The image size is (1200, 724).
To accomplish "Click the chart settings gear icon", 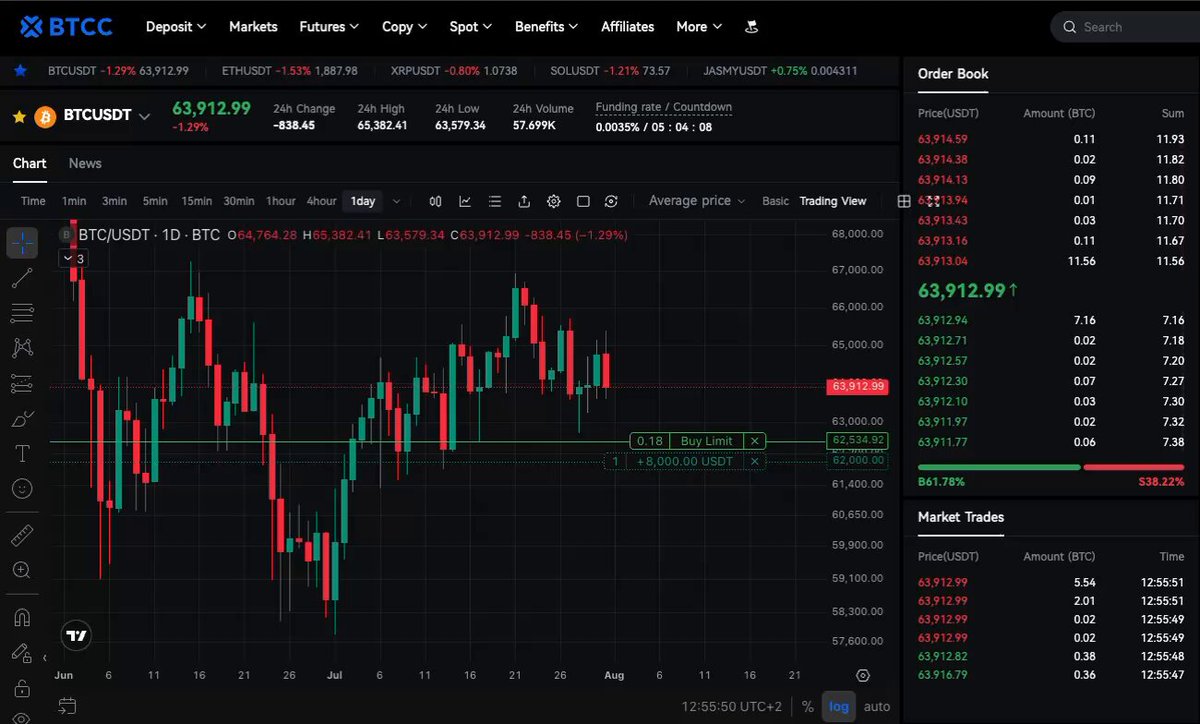I will coord(553,201).
